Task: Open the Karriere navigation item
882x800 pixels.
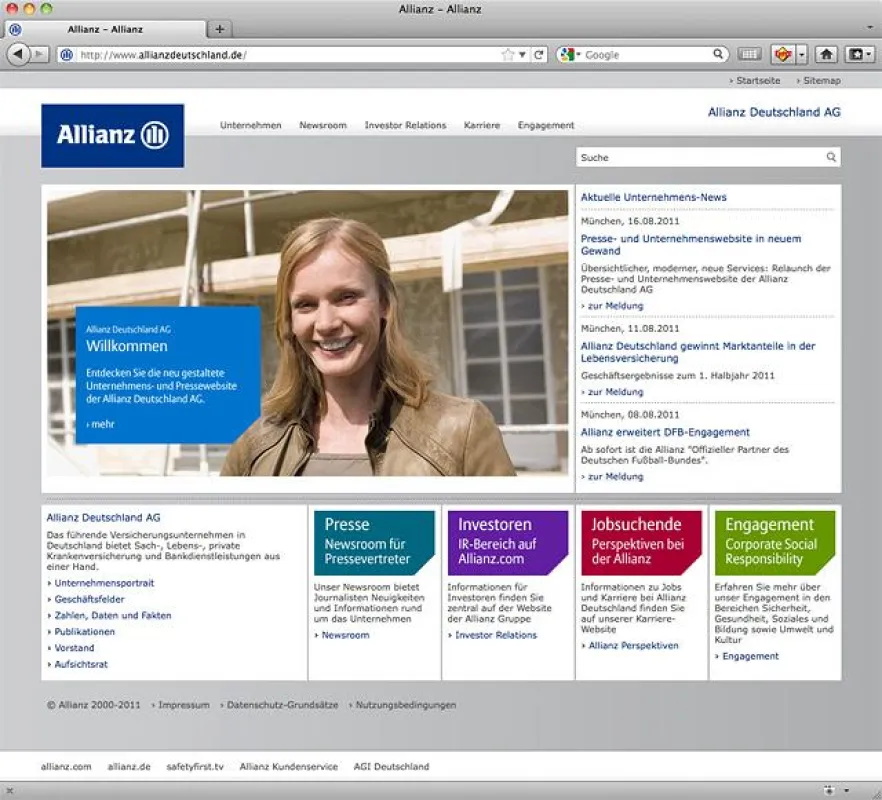Action: point(482,125)
